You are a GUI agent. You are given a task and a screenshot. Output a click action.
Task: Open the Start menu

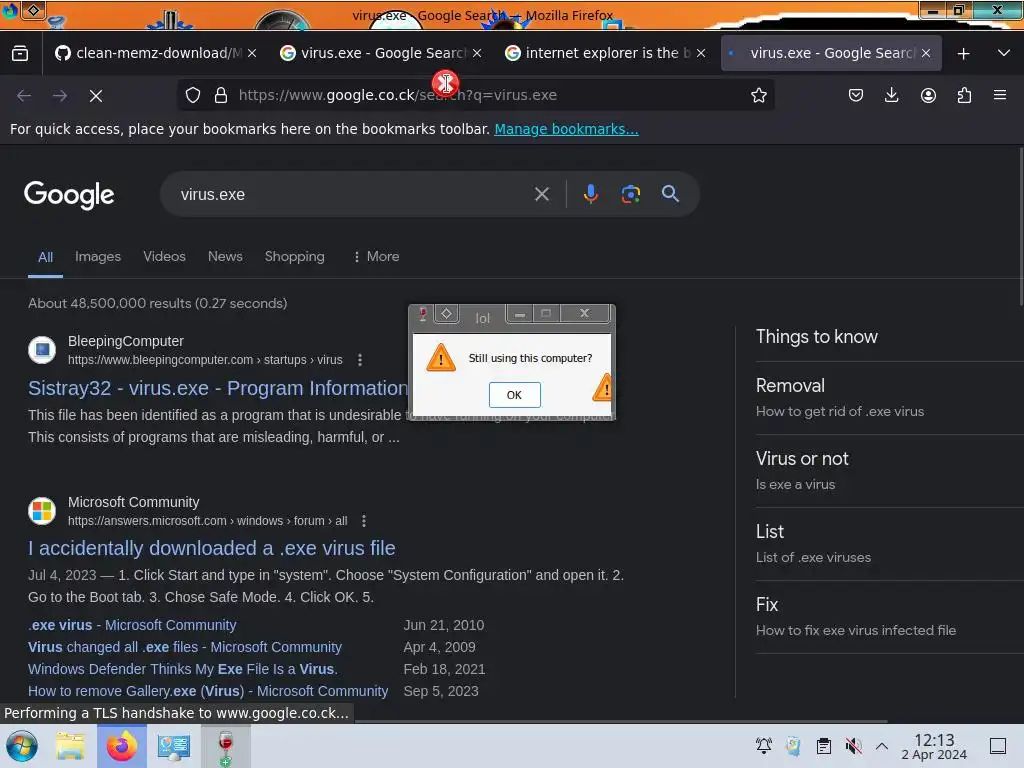[x=22, y=746]
